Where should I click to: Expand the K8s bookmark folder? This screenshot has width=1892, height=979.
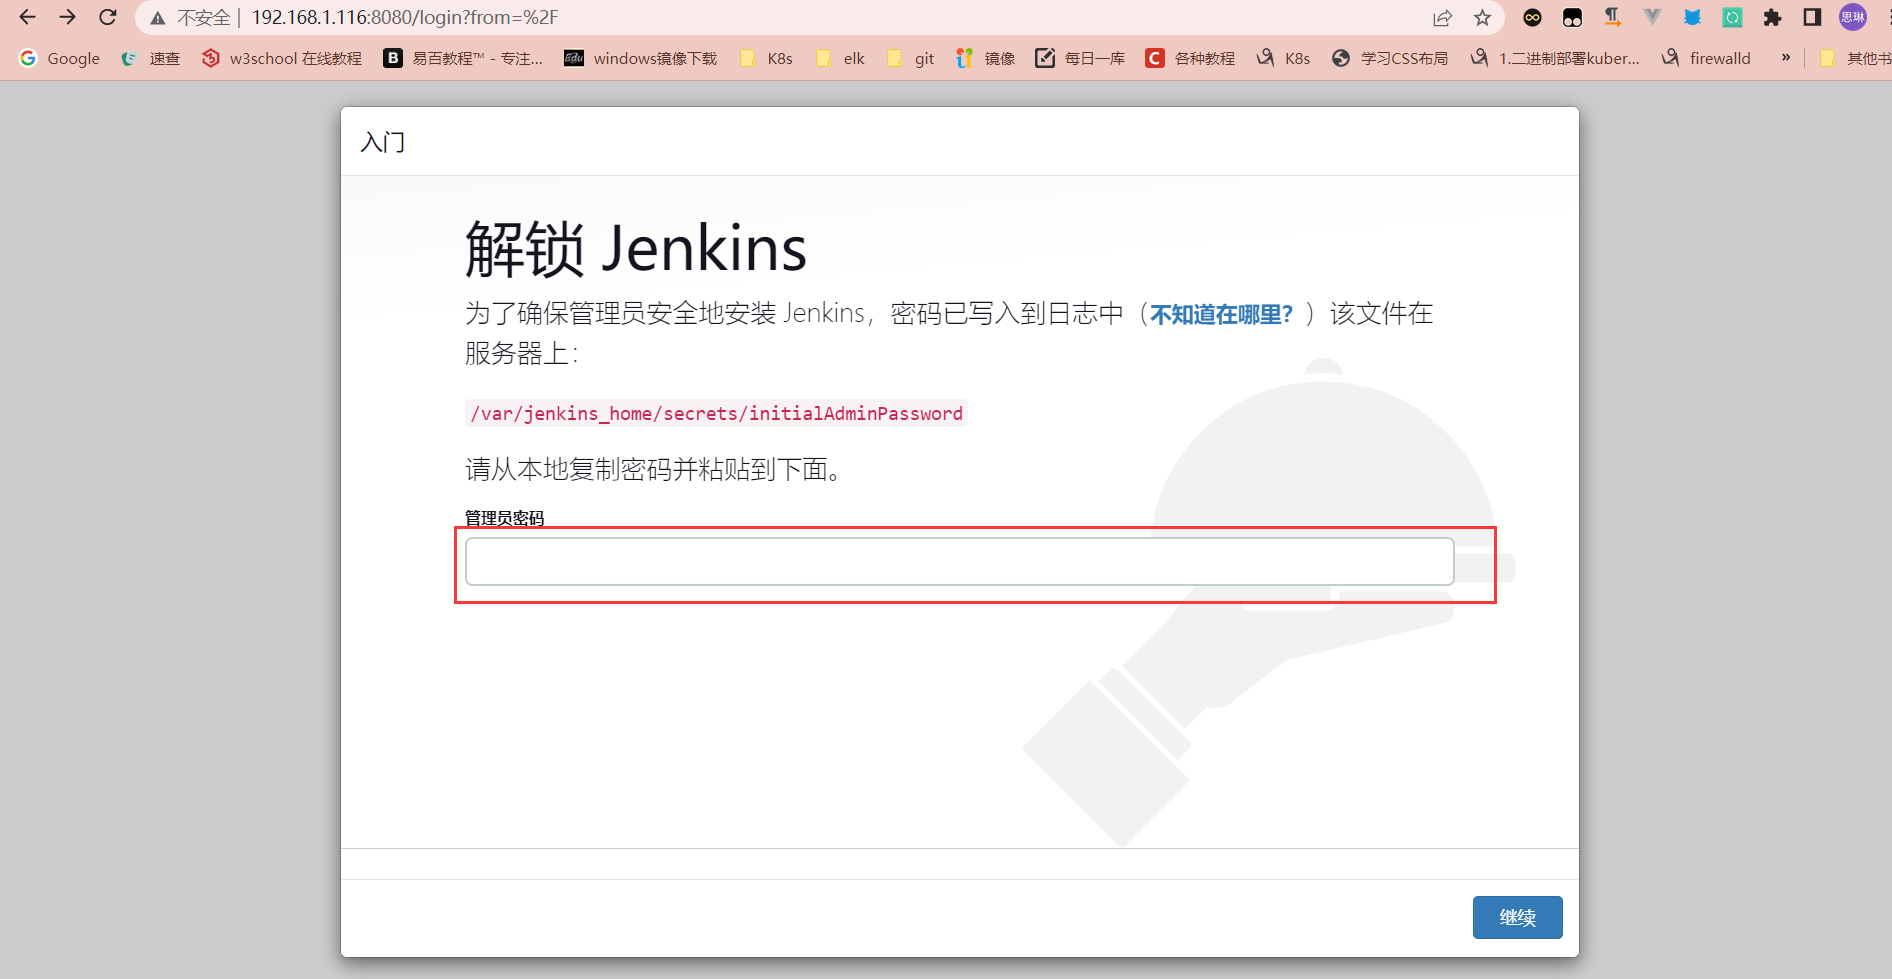pyautogui.click(x=766, y=58)
